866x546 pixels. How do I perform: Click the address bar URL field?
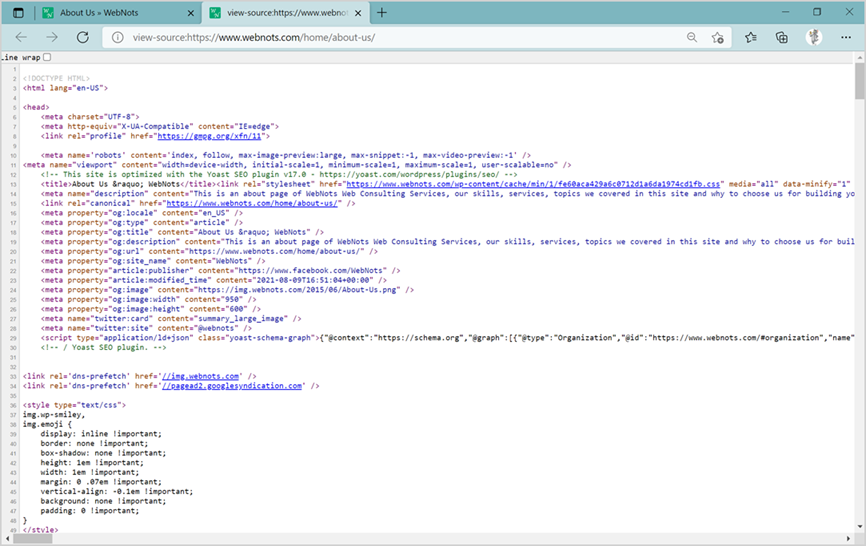click(400, 37)
